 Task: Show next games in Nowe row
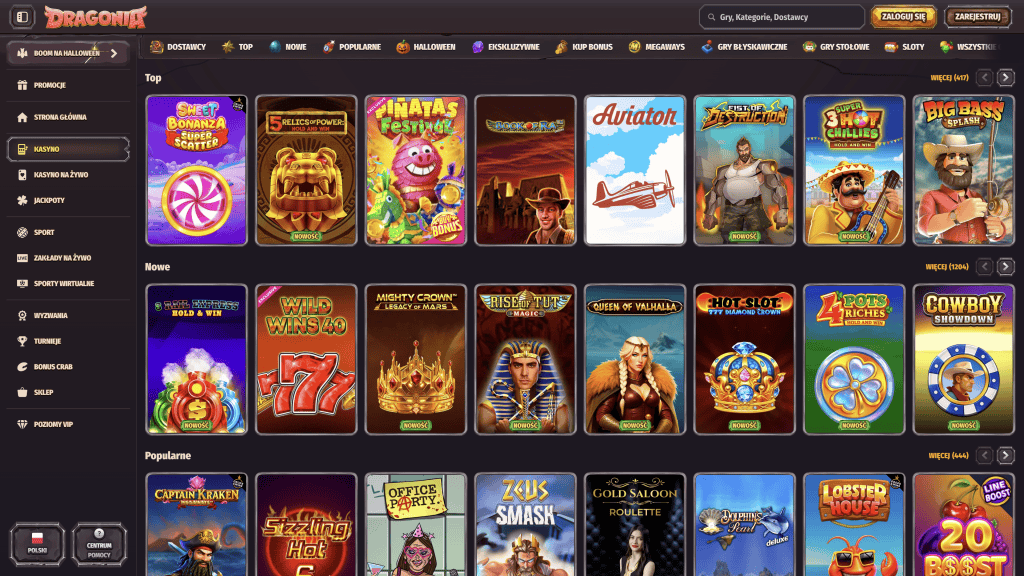tap(1006, 267)
